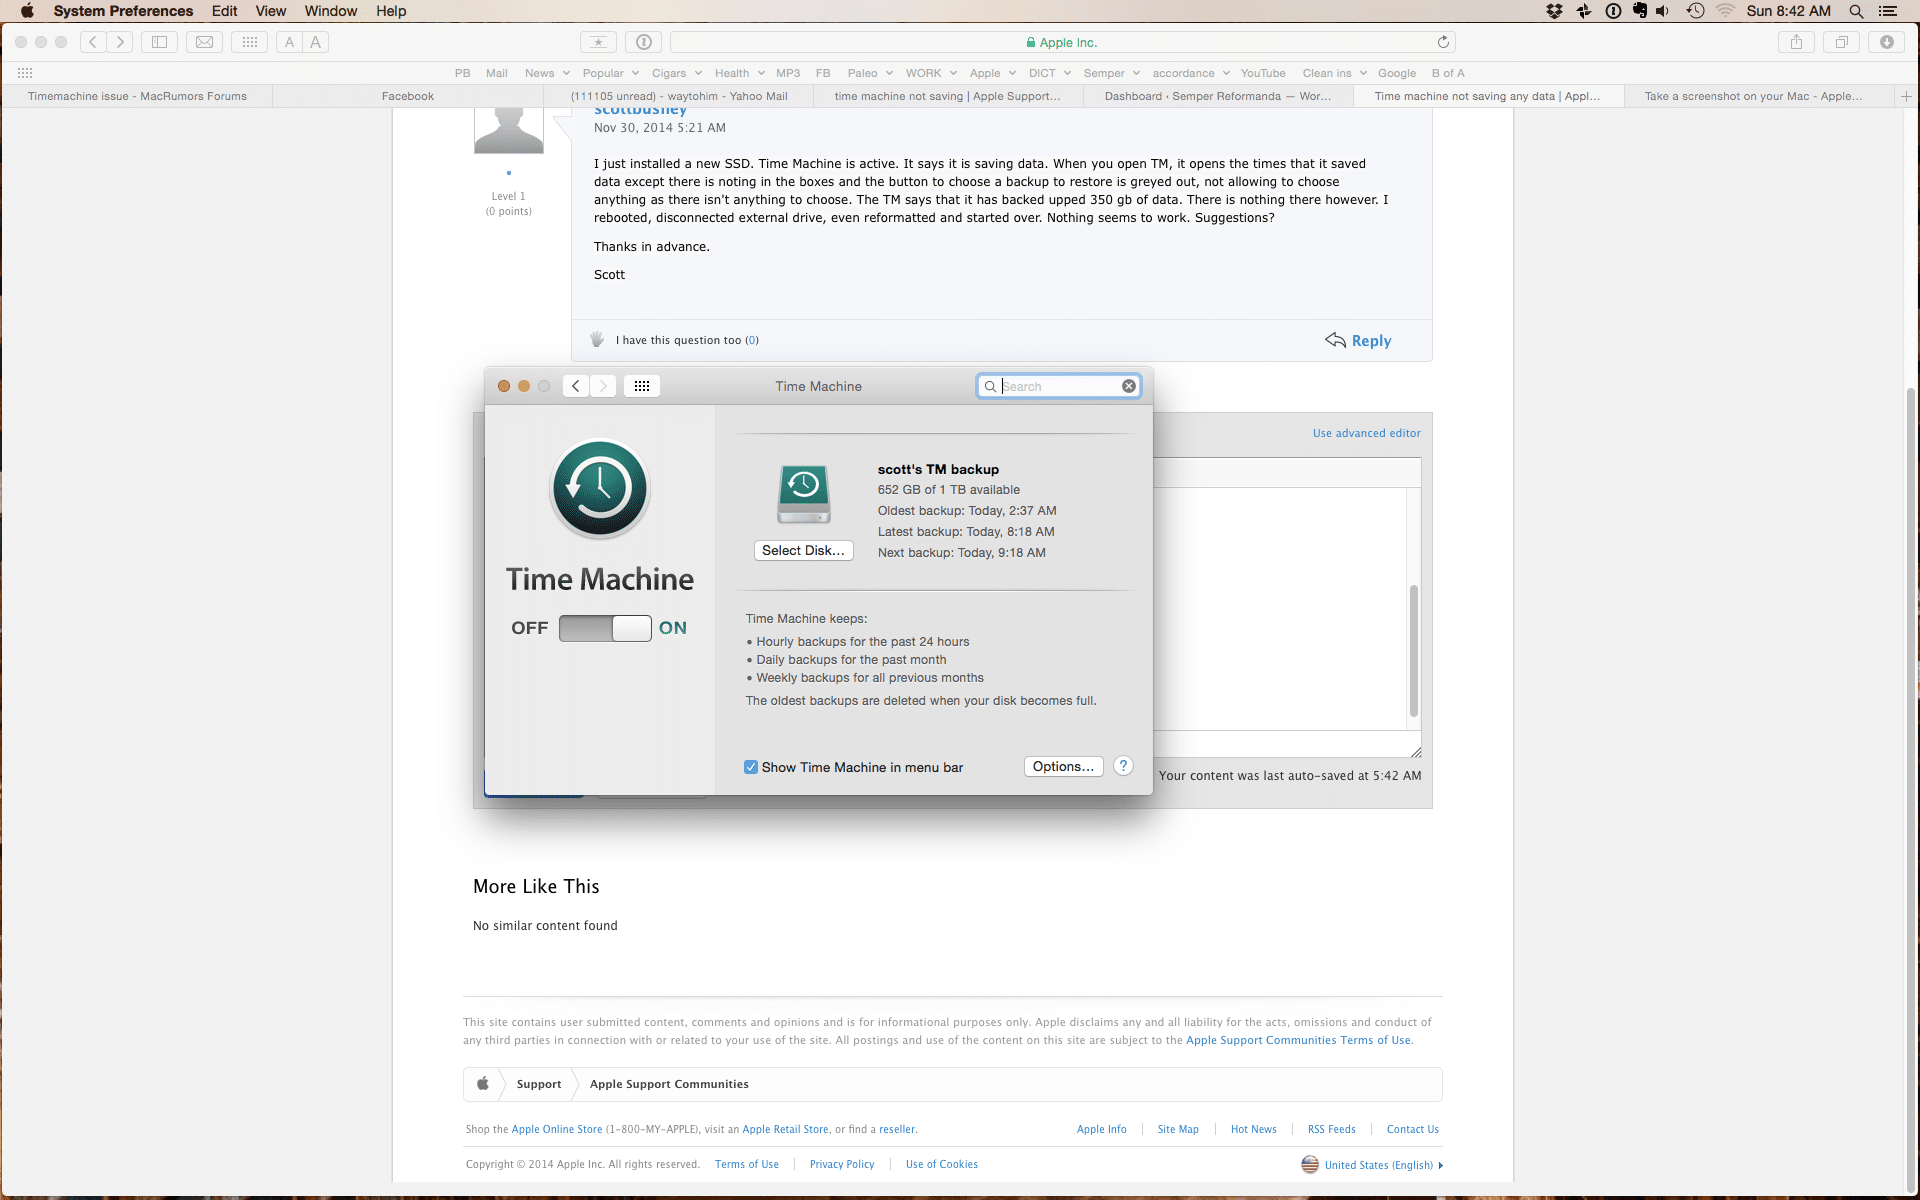This screenshot has width=1920, height=1200.
Task: Click the Wi-Fi status icon
Action: (1725, 11)
